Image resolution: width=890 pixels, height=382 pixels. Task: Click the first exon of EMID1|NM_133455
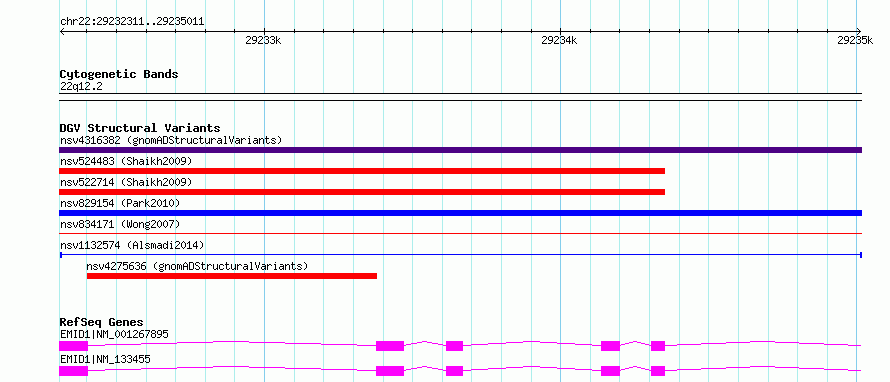pos(74,371)
